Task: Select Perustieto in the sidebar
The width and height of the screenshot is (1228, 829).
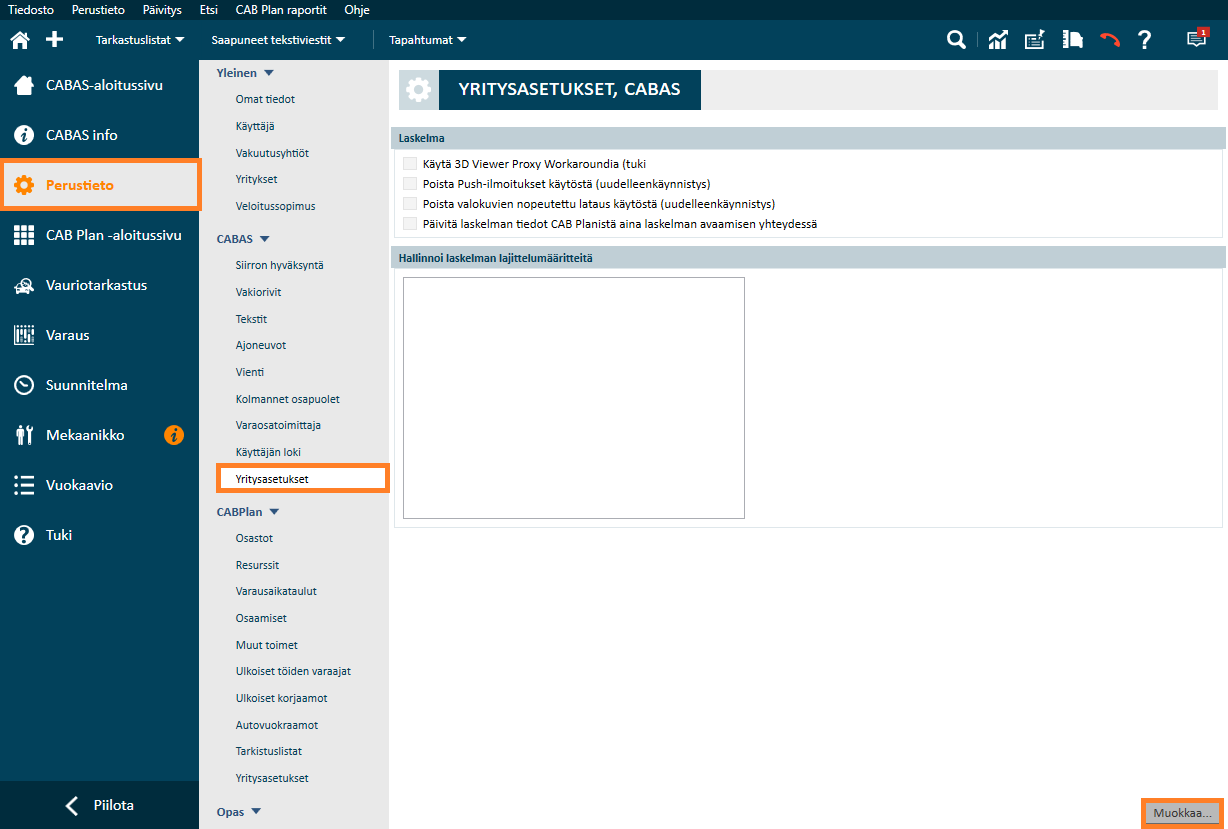Action: (100, 185)
